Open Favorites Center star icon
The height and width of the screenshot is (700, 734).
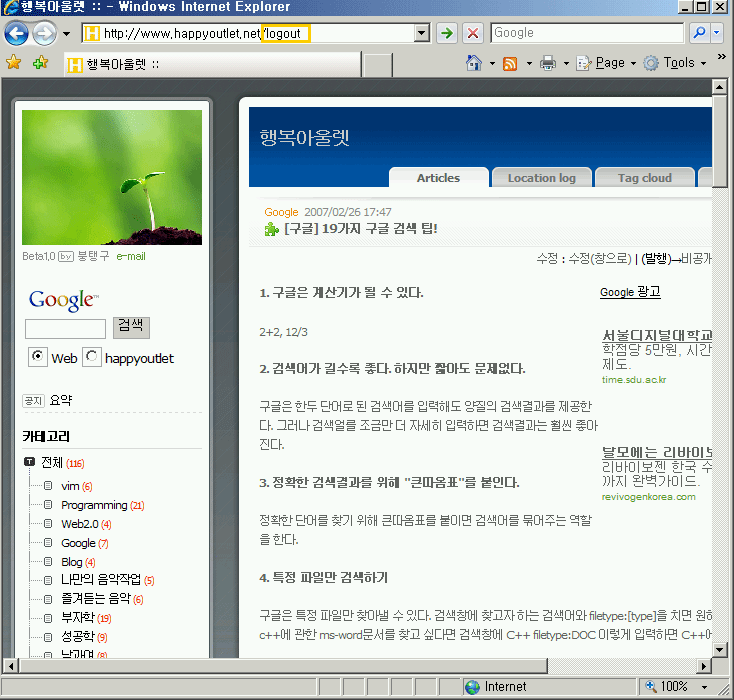(14, 62)
